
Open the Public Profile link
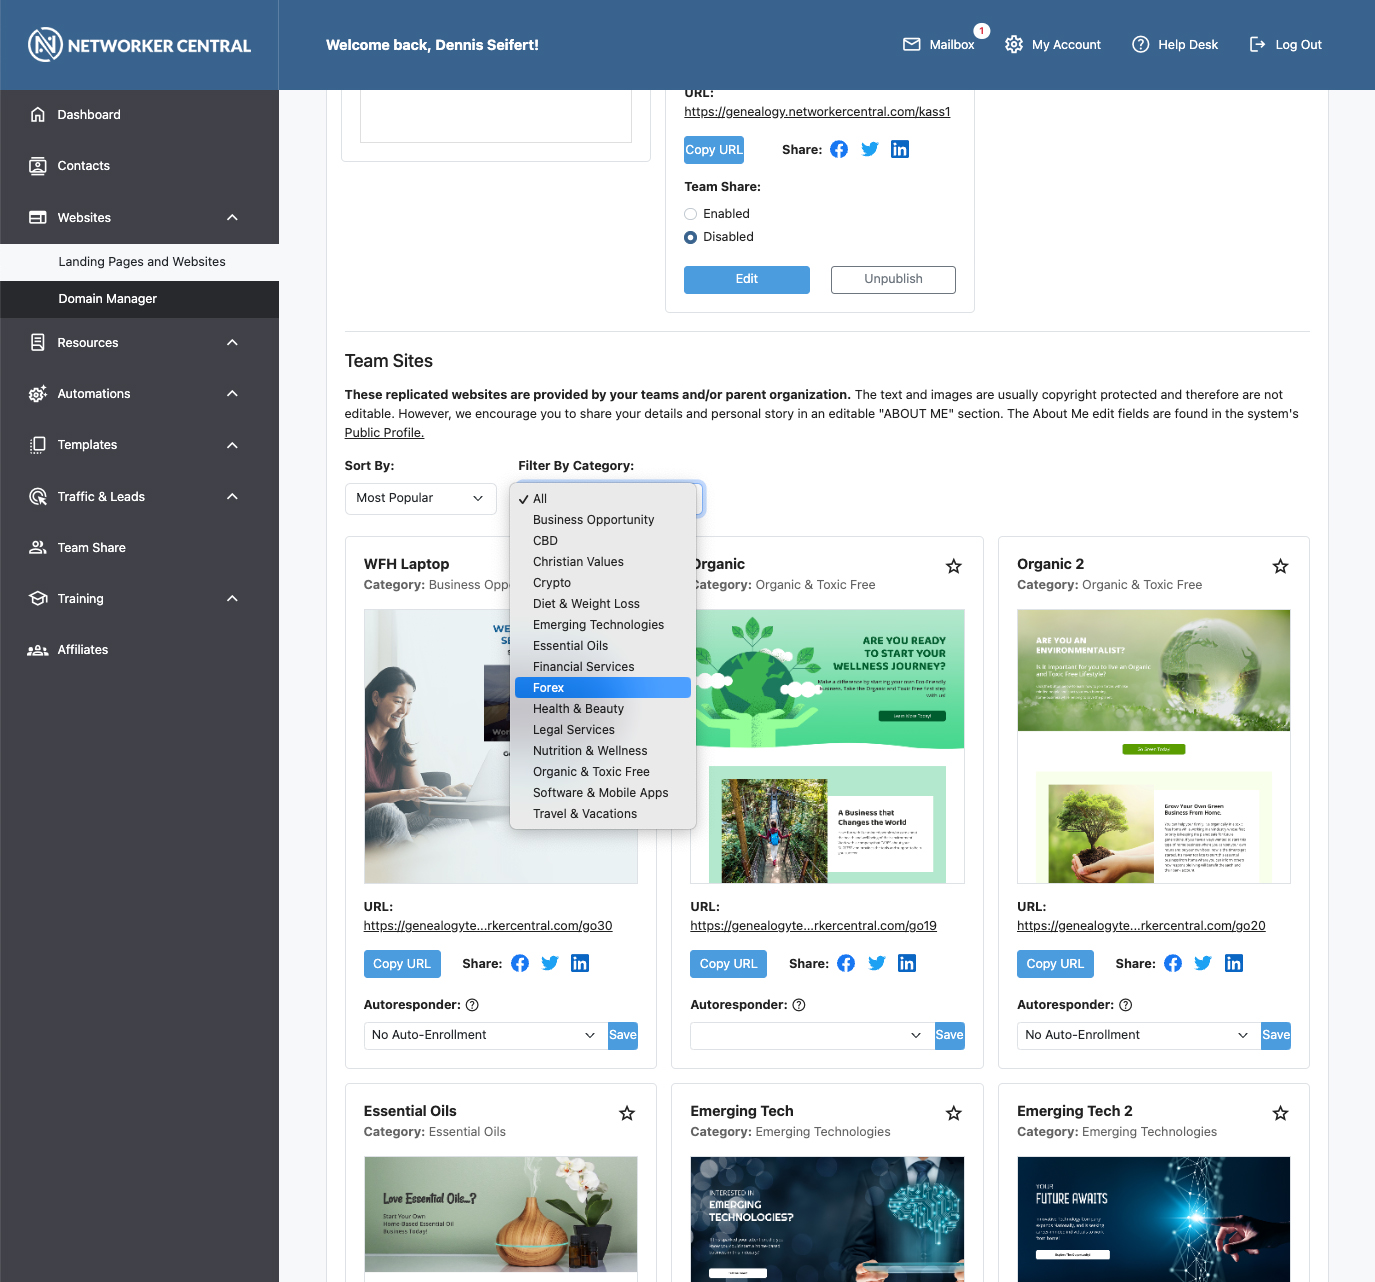pos(384,433)
